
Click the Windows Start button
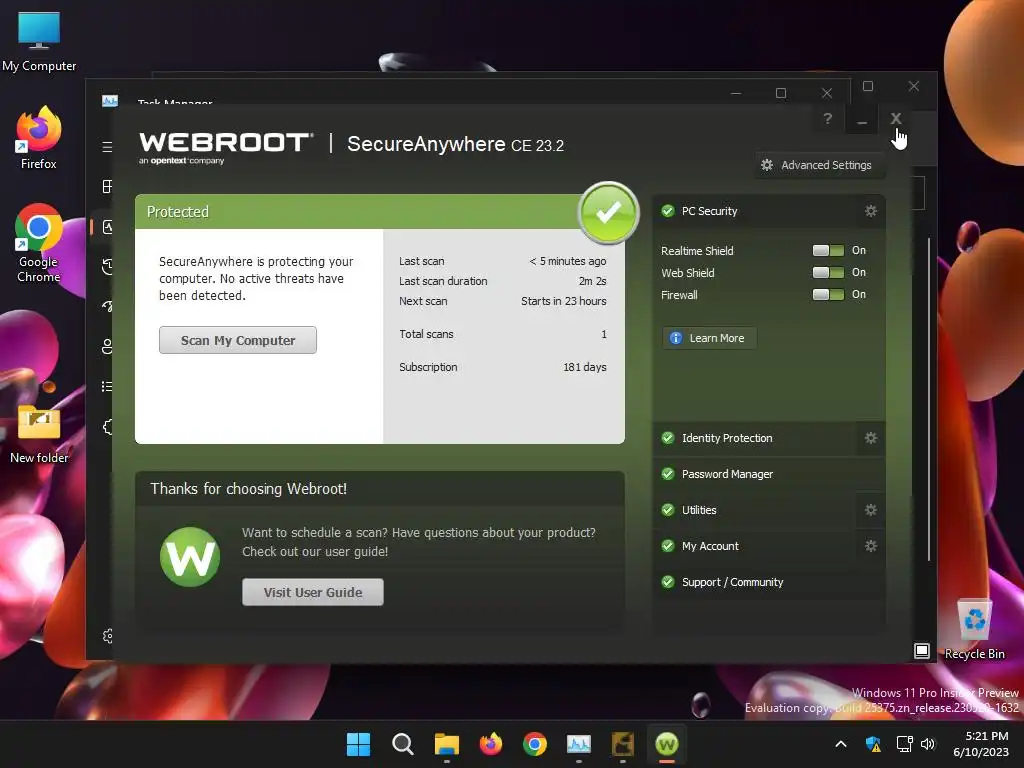[x=358, y=744]
